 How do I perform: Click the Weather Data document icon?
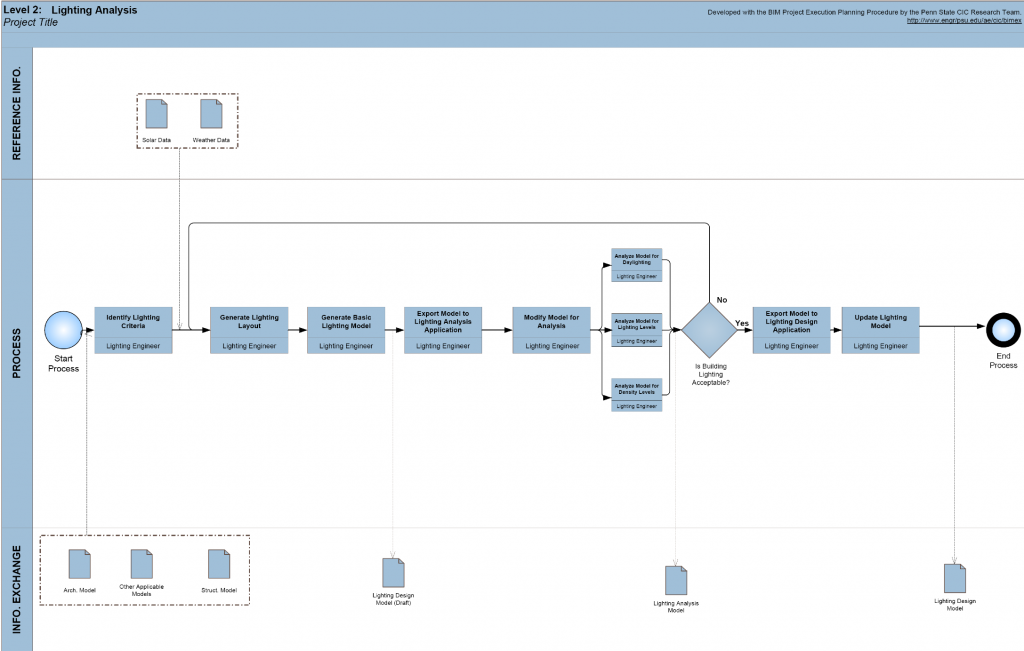[211, 113]
